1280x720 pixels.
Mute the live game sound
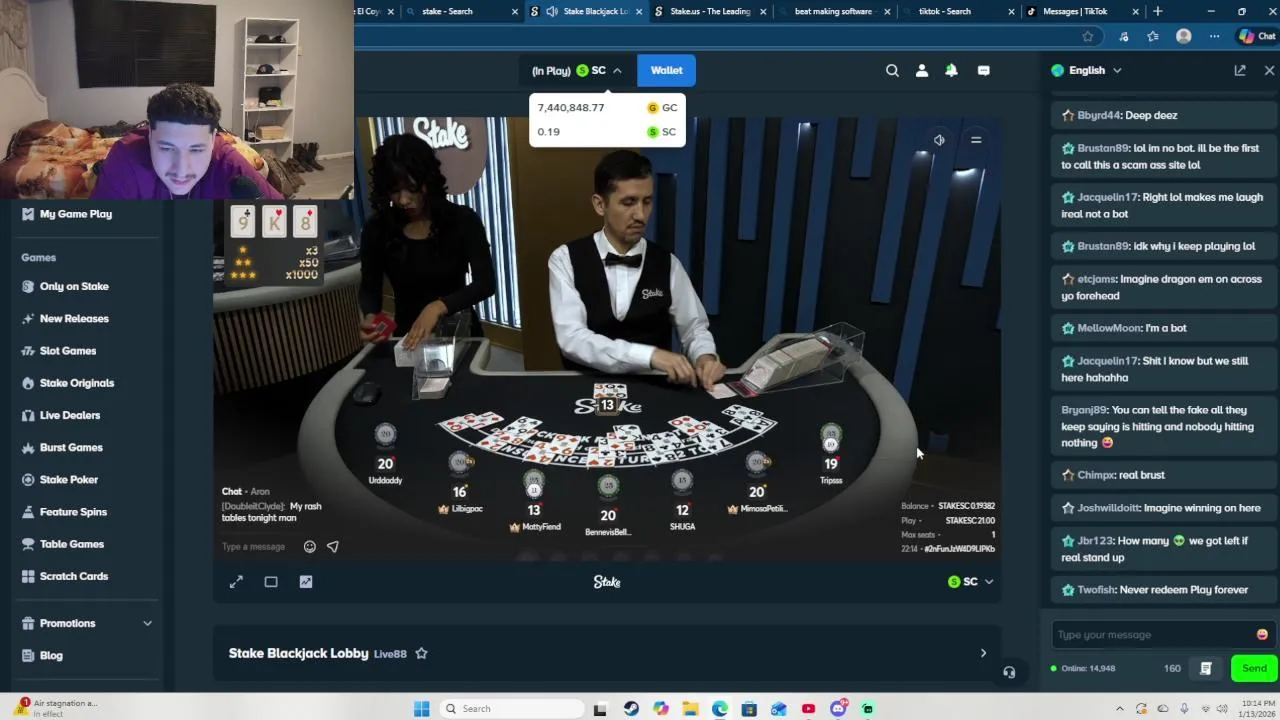click(x=939, y=140)
